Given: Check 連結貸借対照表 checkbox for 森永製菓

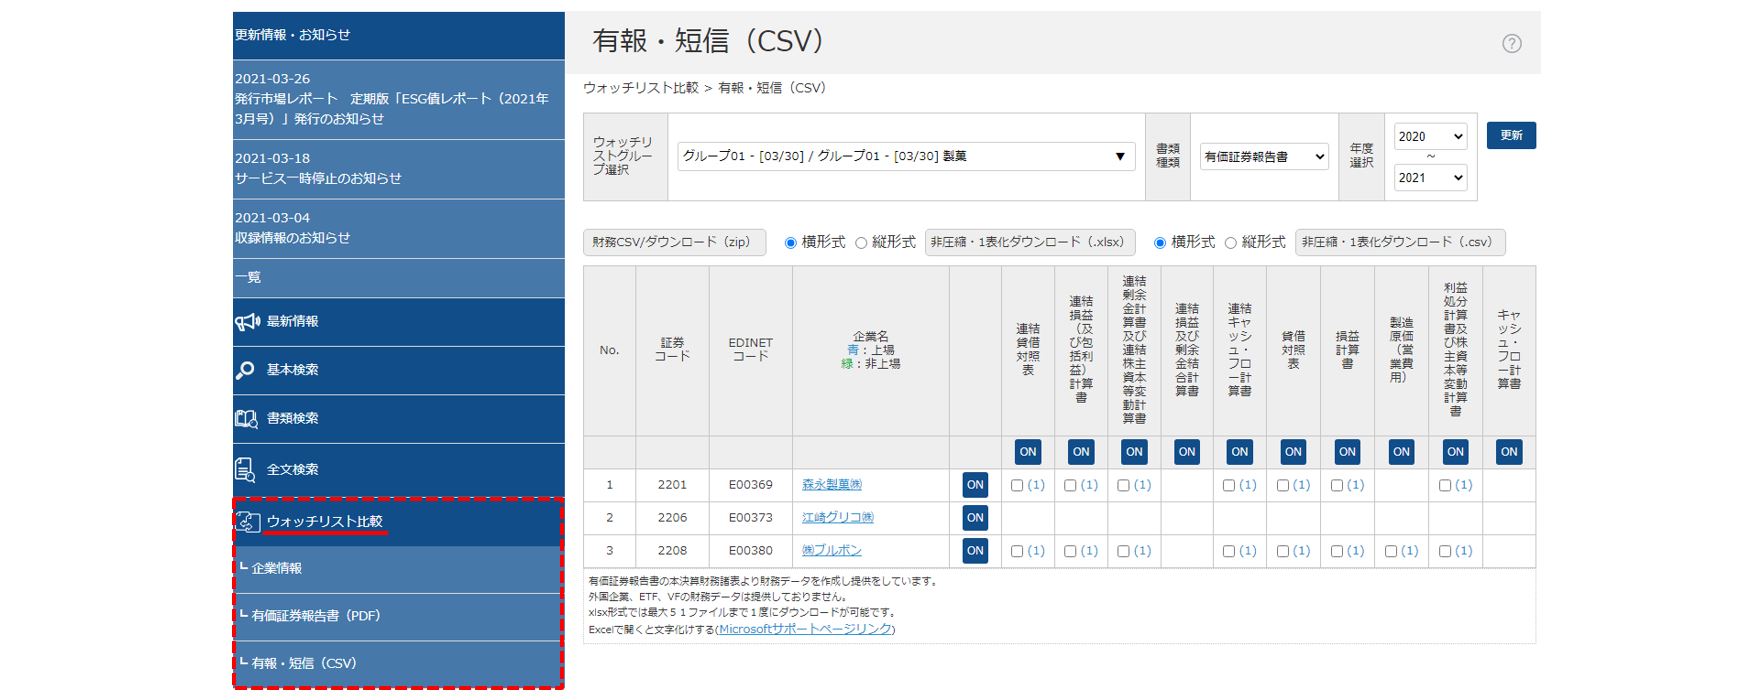Looking at the screenshot, I should tap(1017, 485).
